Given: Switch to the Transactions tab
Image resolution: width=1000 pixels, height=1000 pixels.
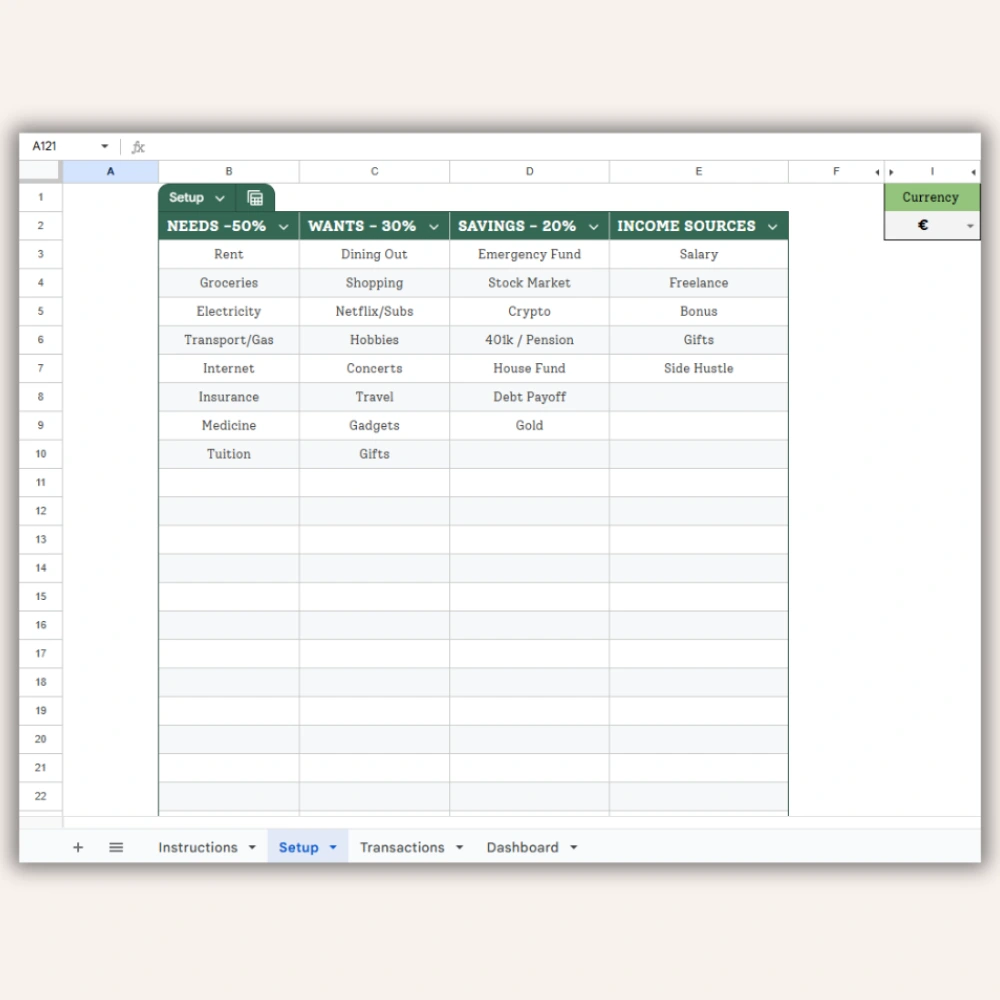Looking at the screenshot, I should coord(403,847).
